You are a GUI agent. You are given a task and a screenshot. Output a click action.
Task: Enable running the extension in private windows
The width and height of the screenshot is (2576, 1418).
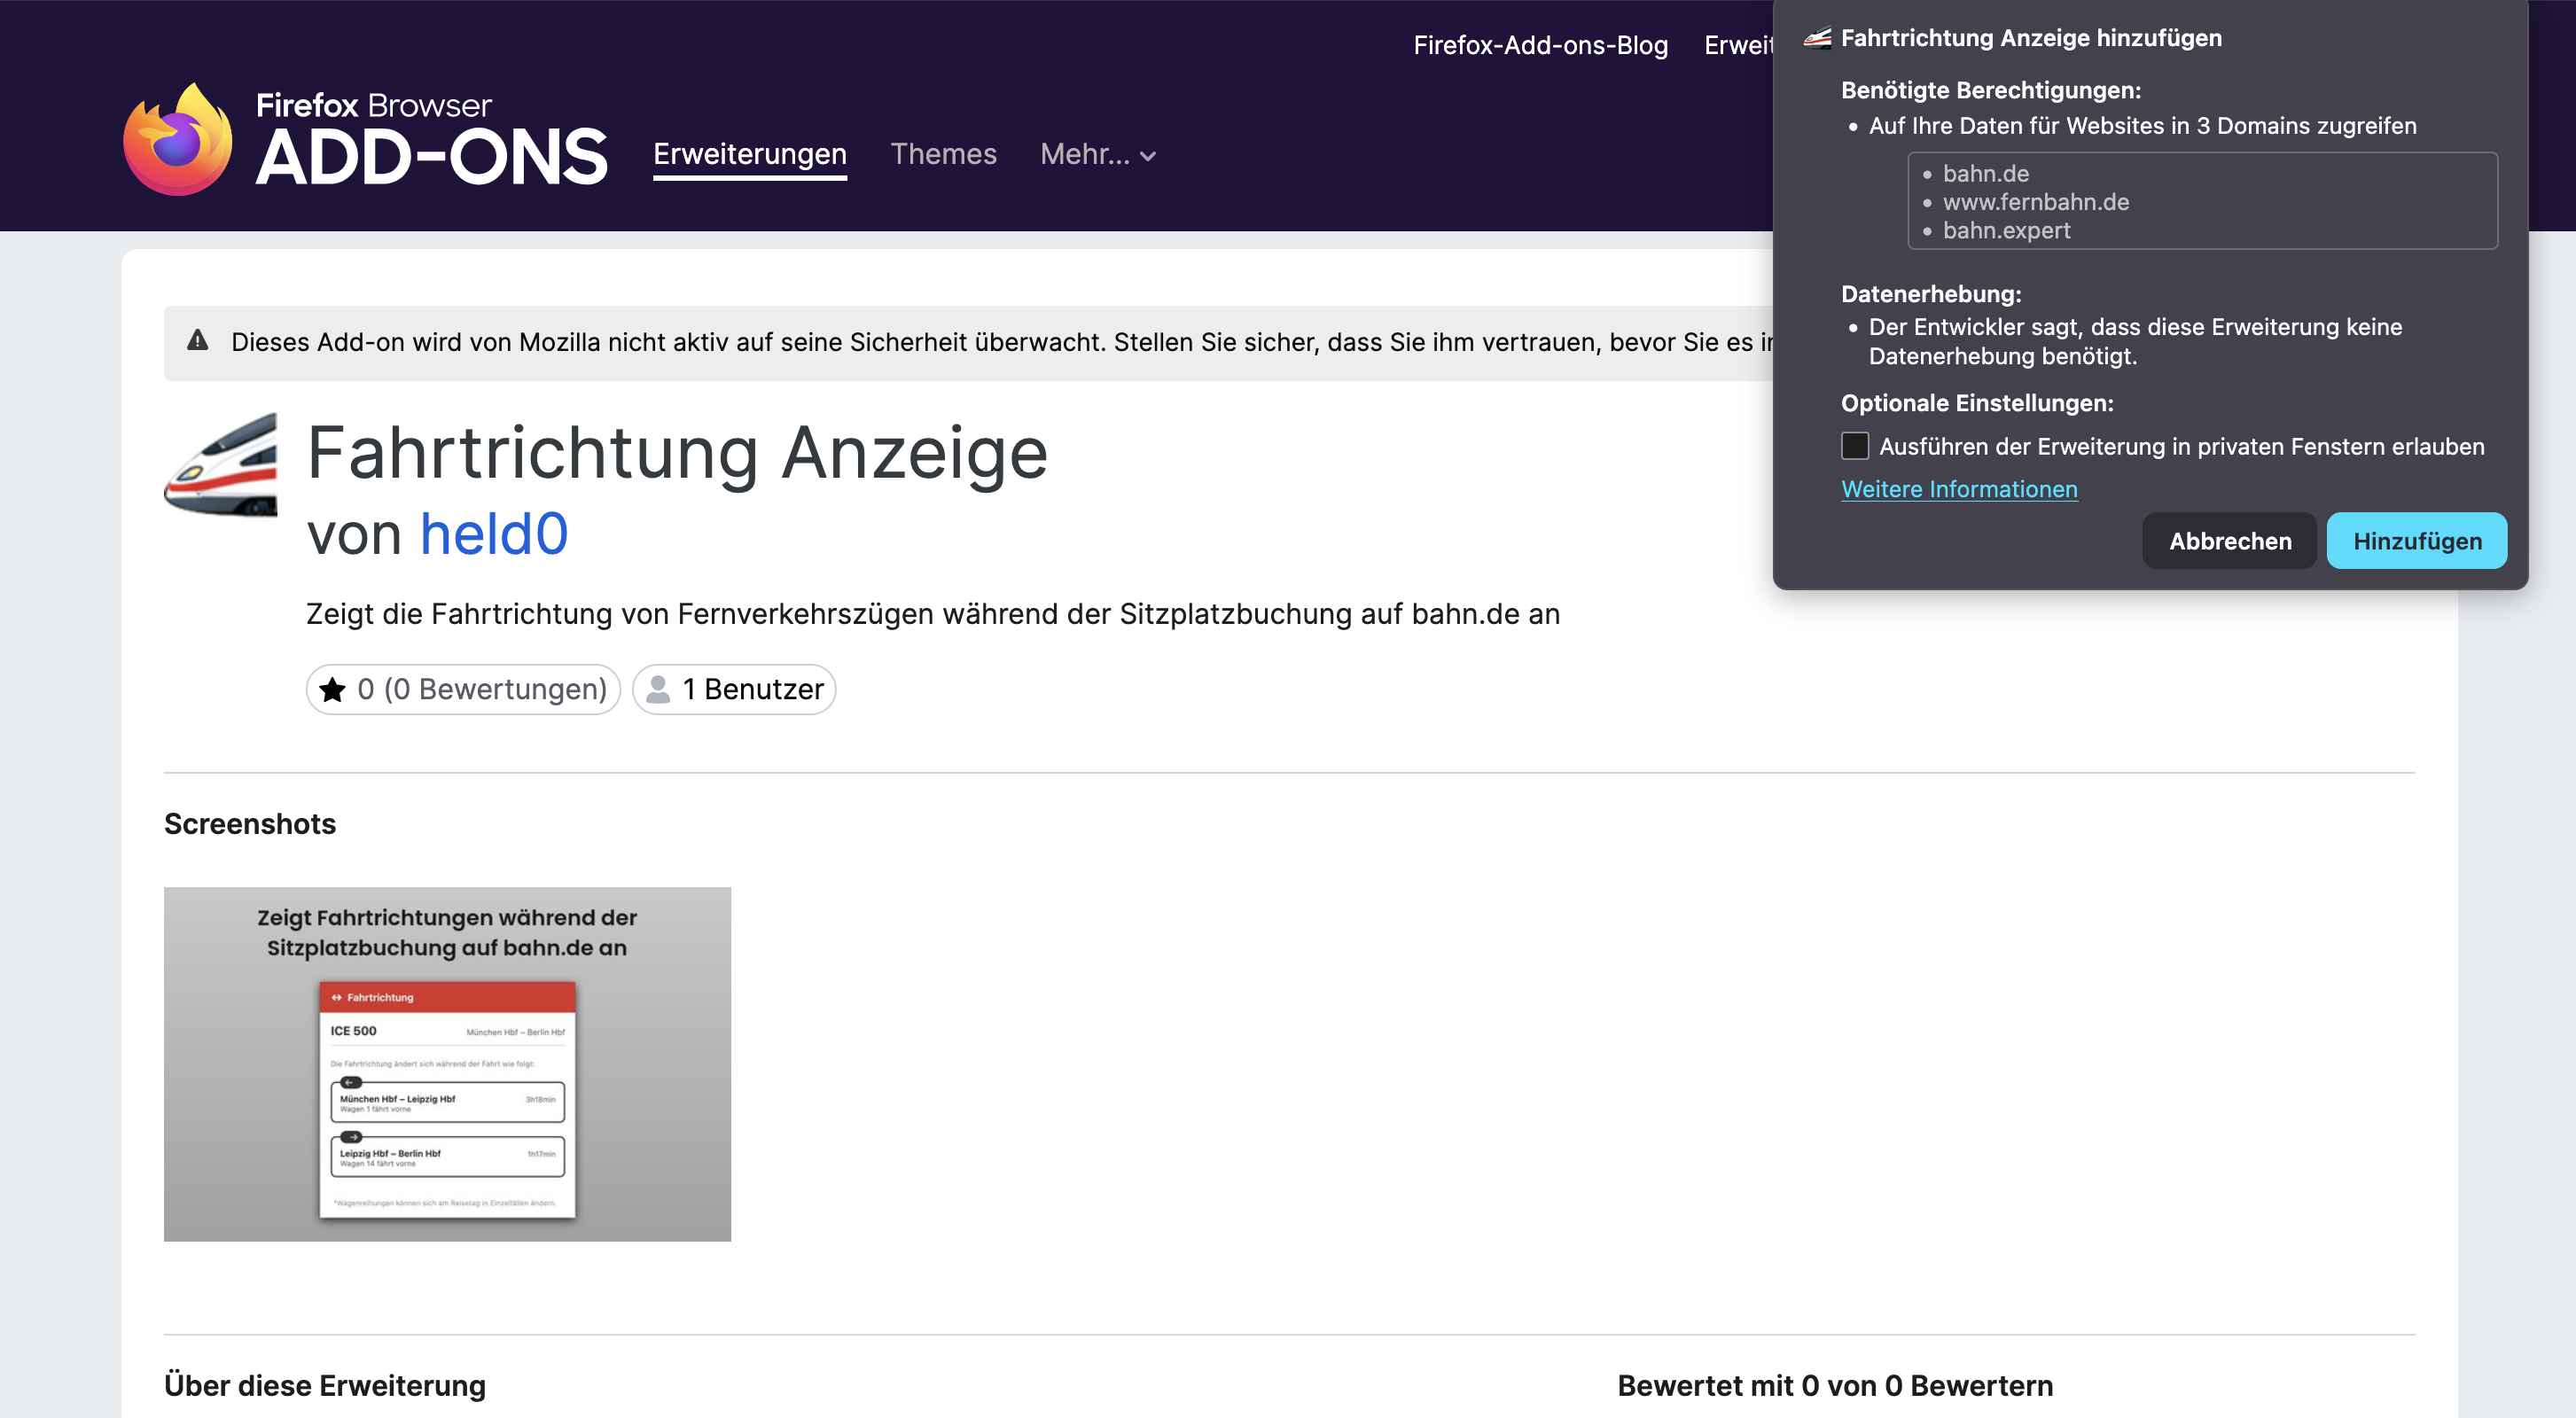point(1855,446)
